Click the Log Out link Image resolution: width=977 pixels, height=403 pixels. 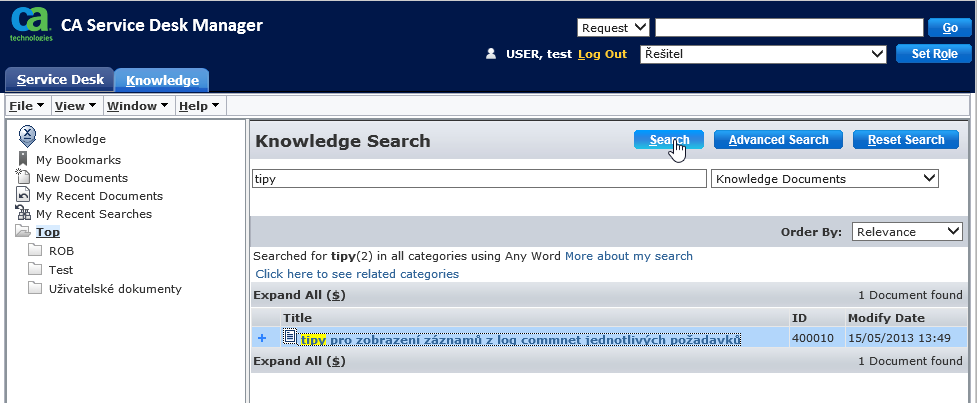(x=603, y=54)
